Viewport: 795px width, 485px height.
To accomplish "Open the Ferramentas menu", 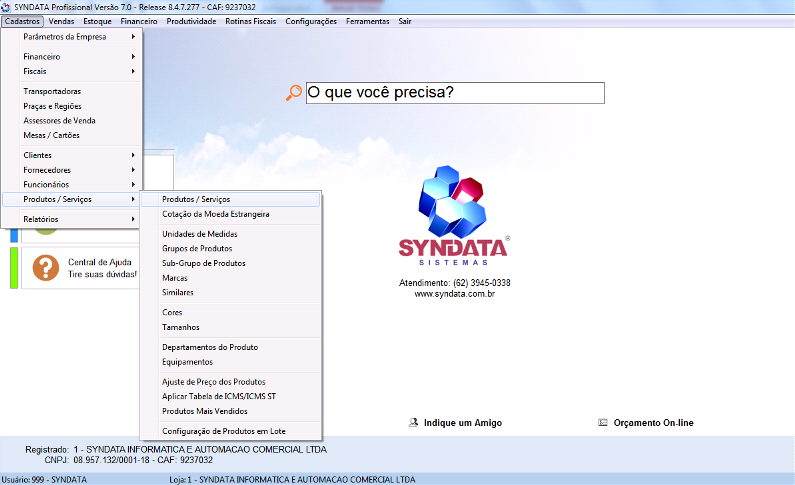I will [x=368, y=21].
